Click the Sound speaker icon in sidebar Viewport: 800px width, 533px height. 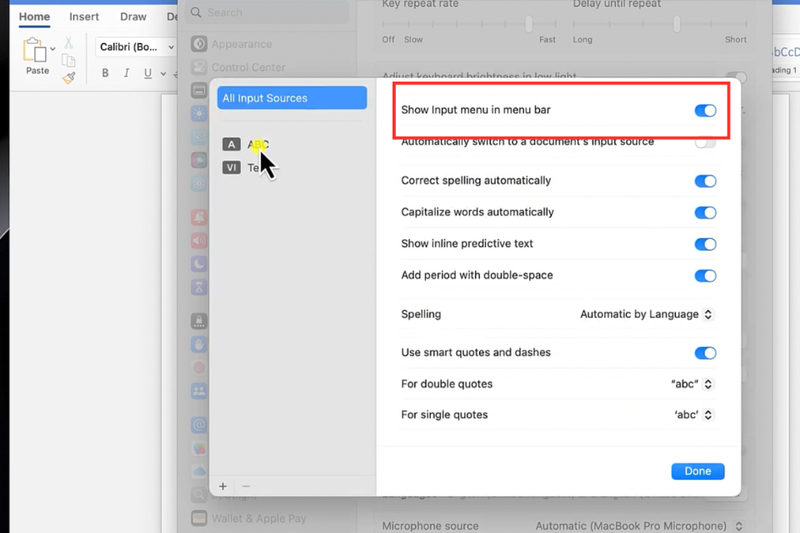pos(199,240)
